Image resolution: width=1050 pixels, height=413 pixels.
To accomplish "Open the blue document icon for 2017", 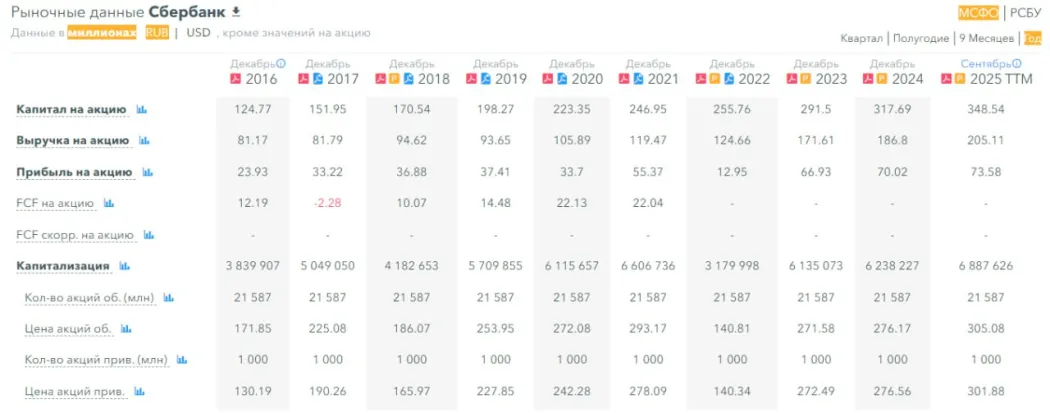I will point(319,79).
